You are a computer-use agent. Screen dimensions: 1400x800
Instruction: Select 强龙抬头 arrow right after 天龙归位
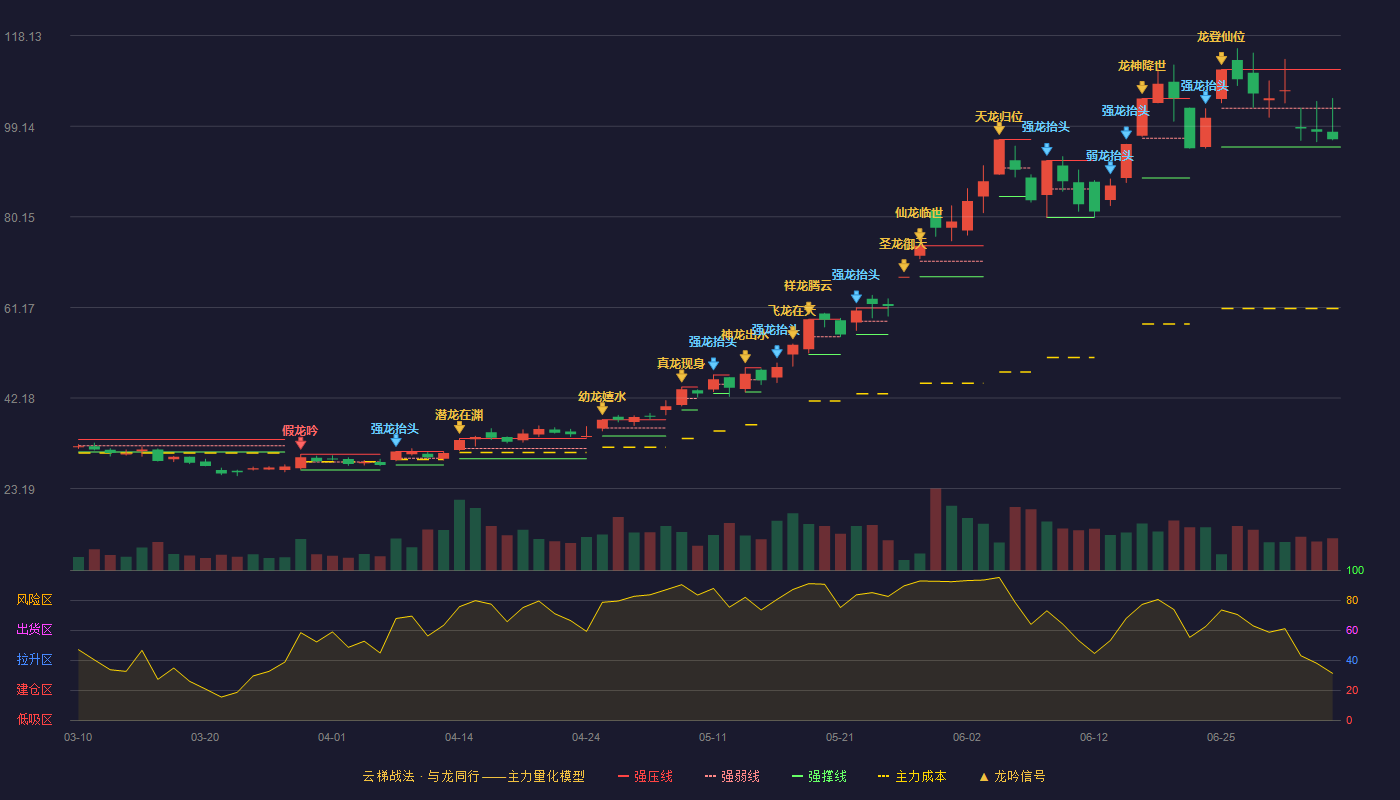[x=1046, y=150]
